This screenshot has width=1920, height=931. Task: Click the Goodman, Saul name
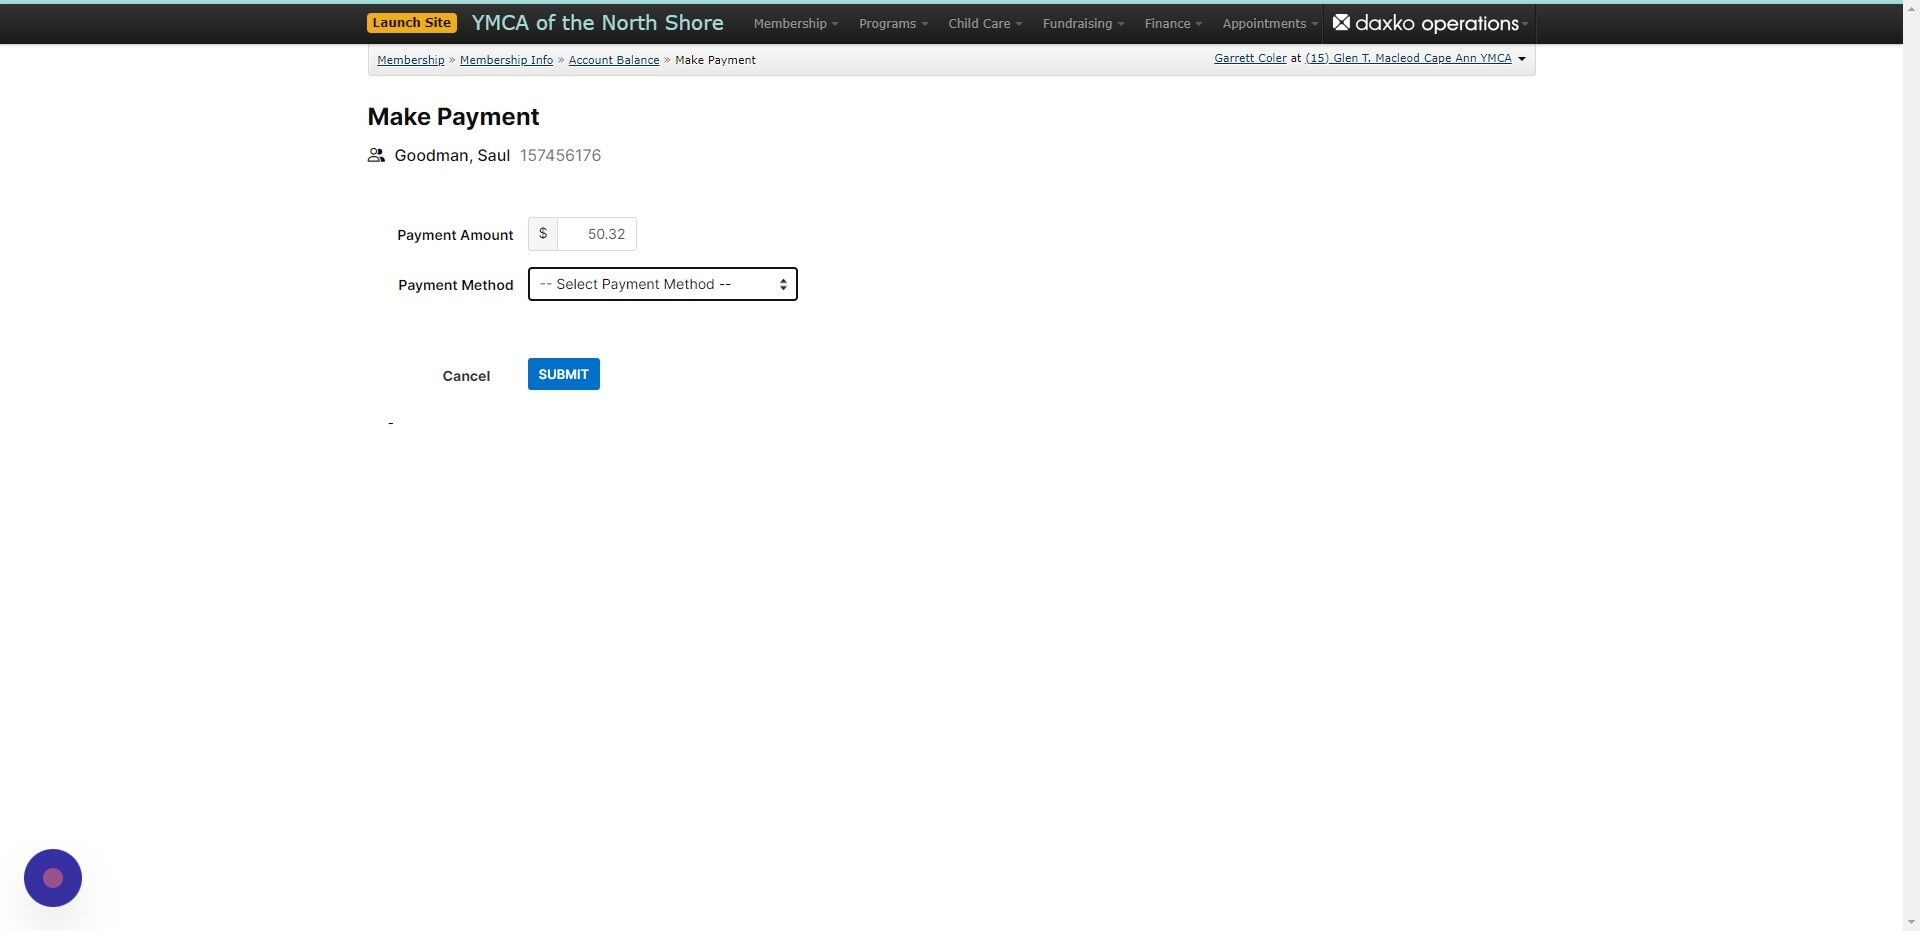pos(452,155)
